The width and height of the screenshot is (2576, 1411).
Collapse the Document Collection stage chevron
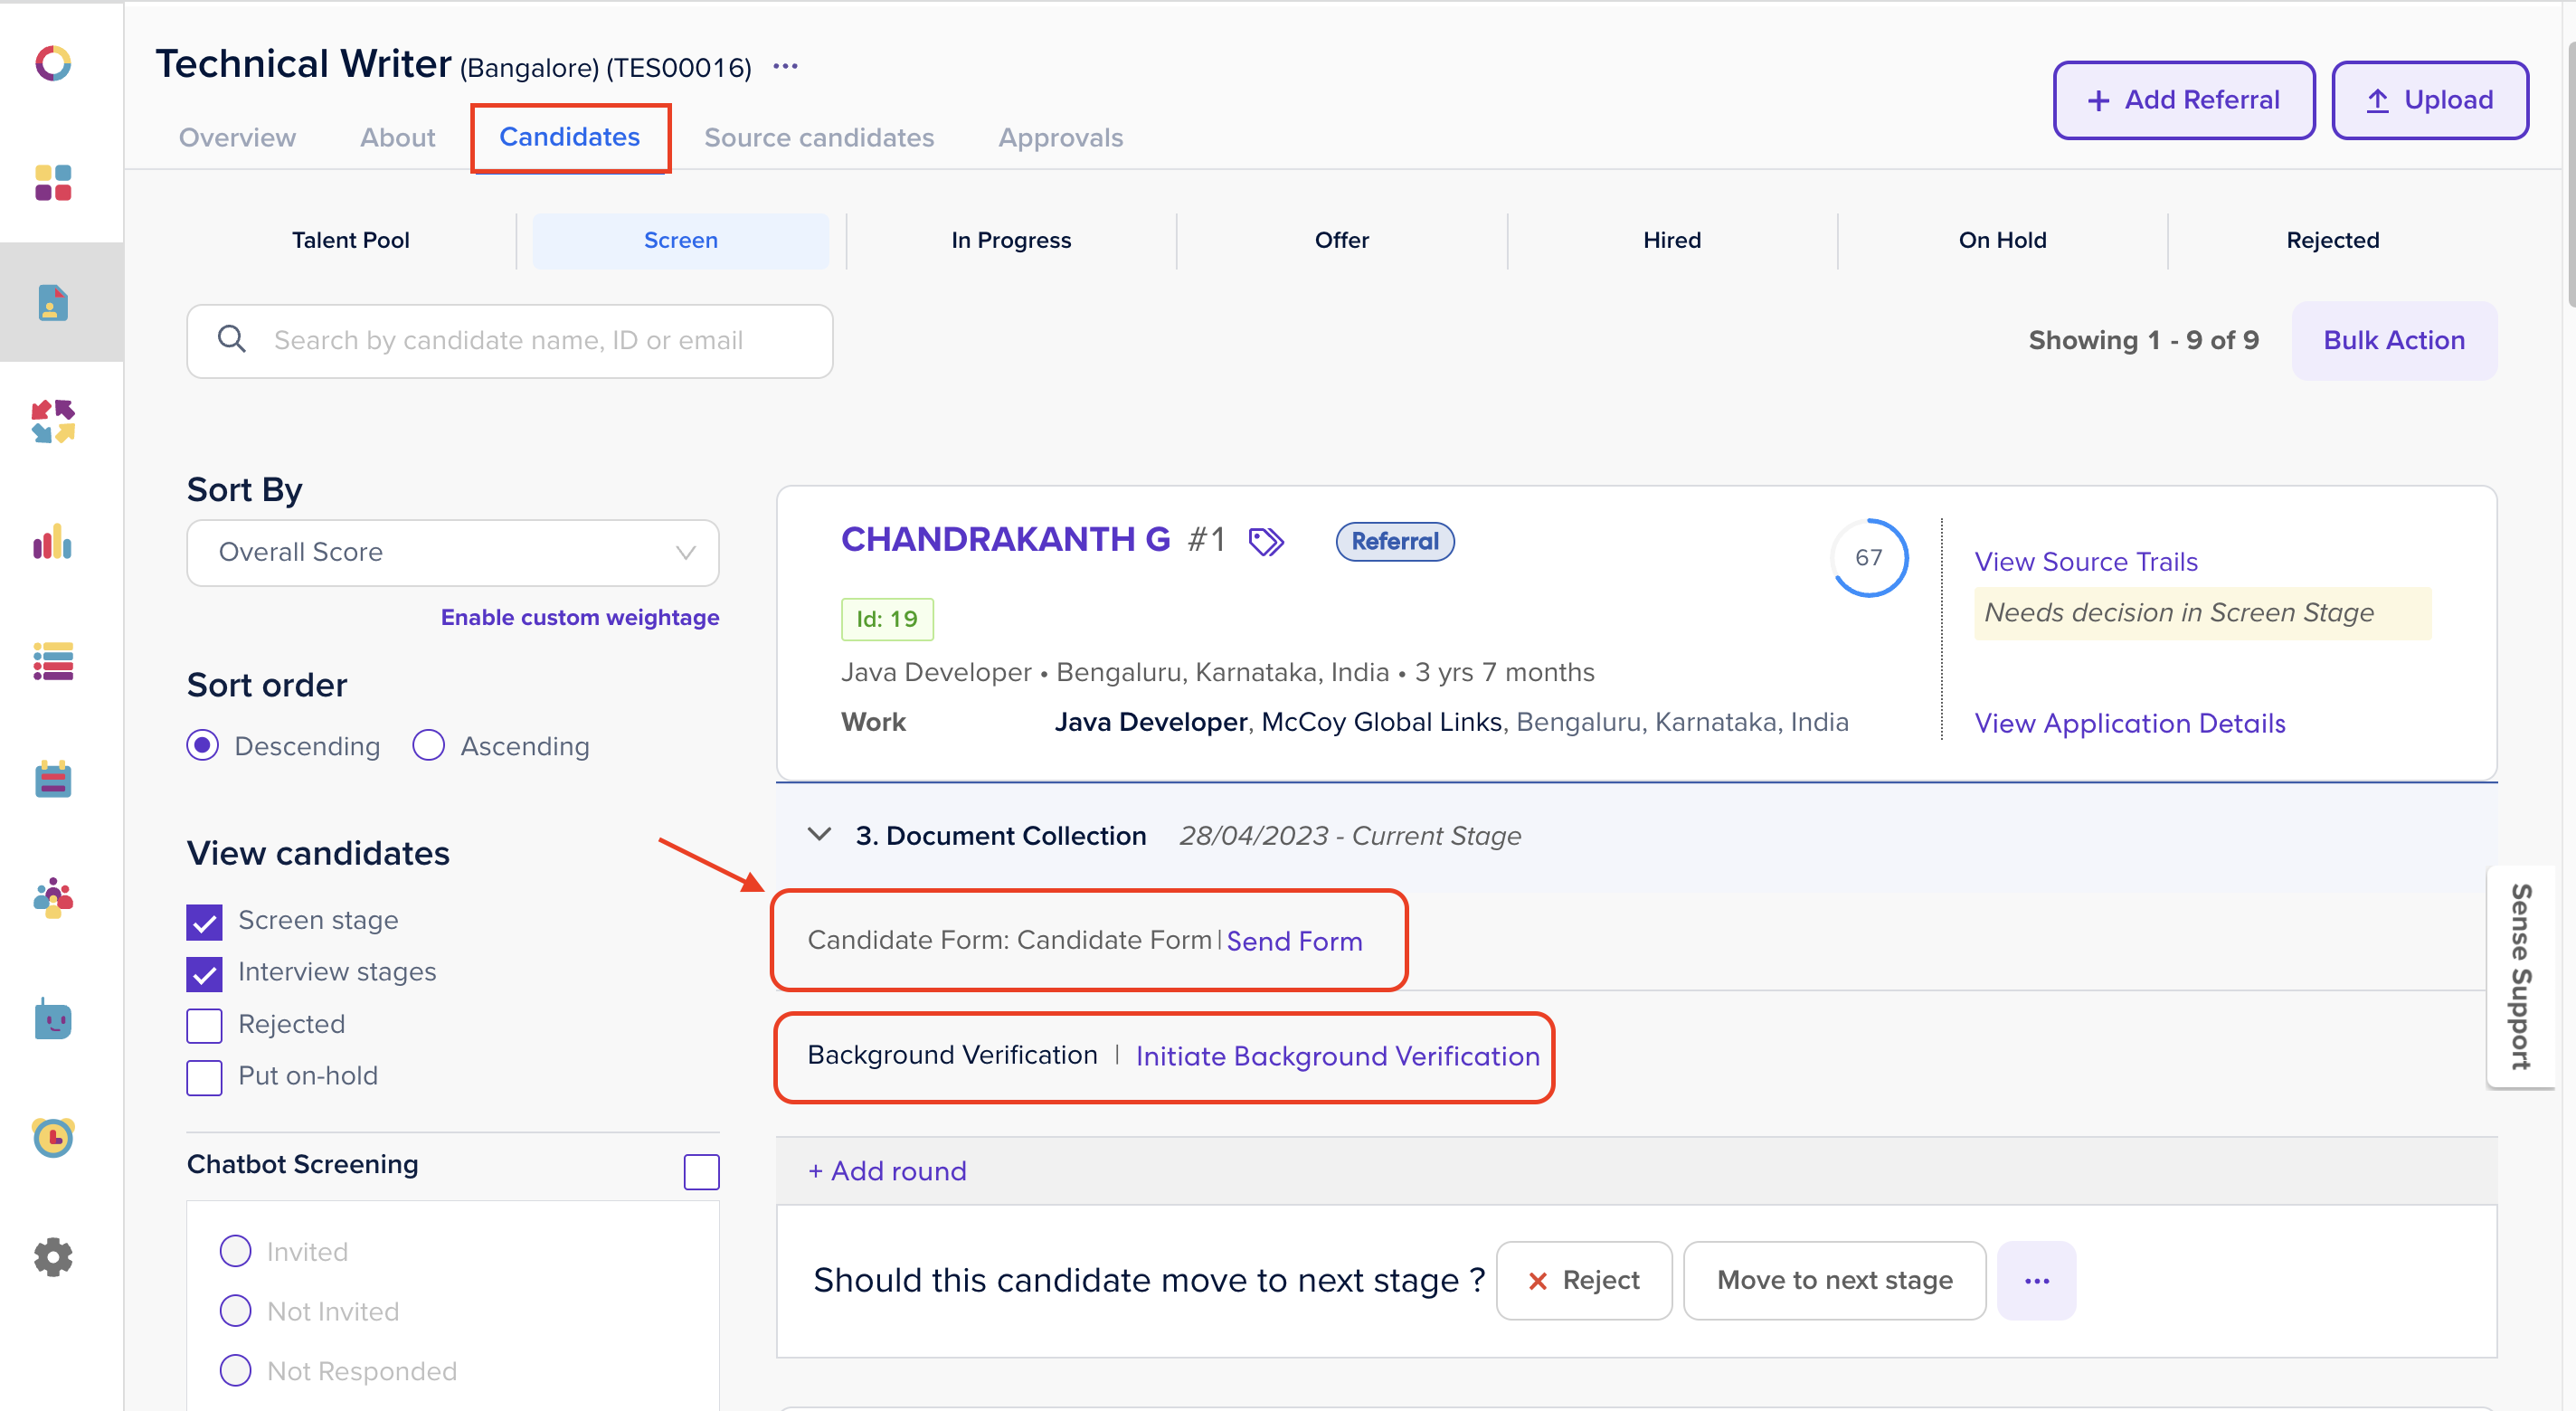point(819,835)
